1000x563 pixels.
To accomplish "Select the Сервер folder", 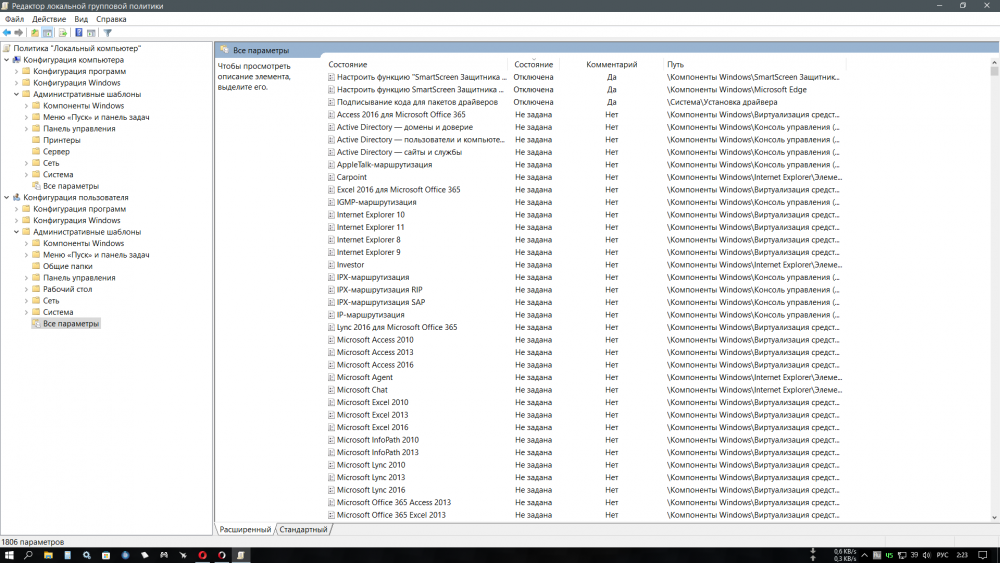I will [x=56, y=152].
